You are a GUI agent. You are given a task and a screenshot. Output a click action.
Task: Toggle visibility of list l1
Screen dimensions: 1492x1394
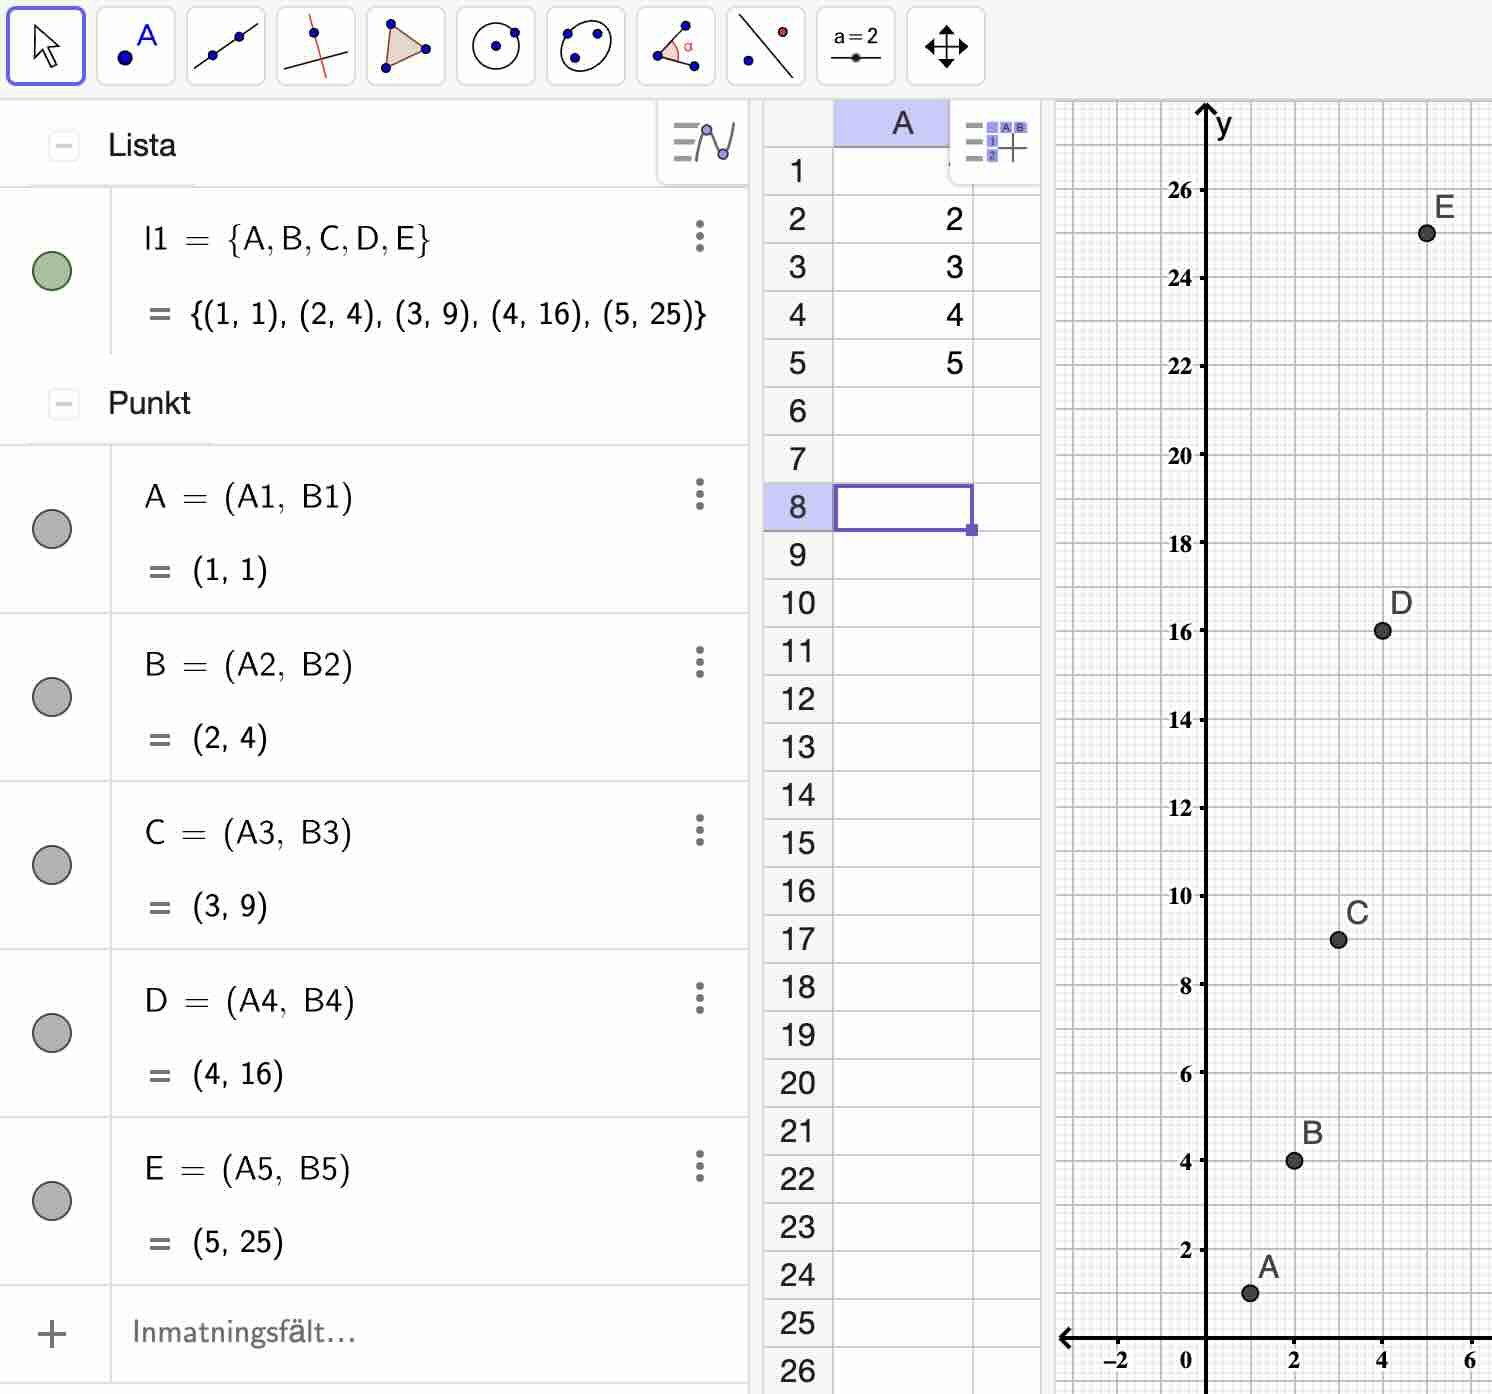tap(52, 270)
